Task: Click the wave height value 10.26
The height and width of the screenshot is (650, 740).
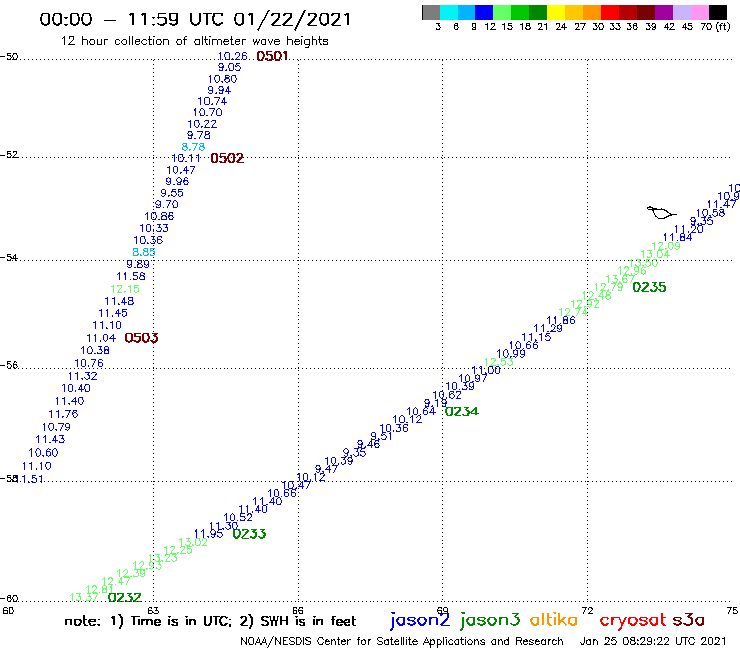Action: pyautogui.click(x=232, y=56)
